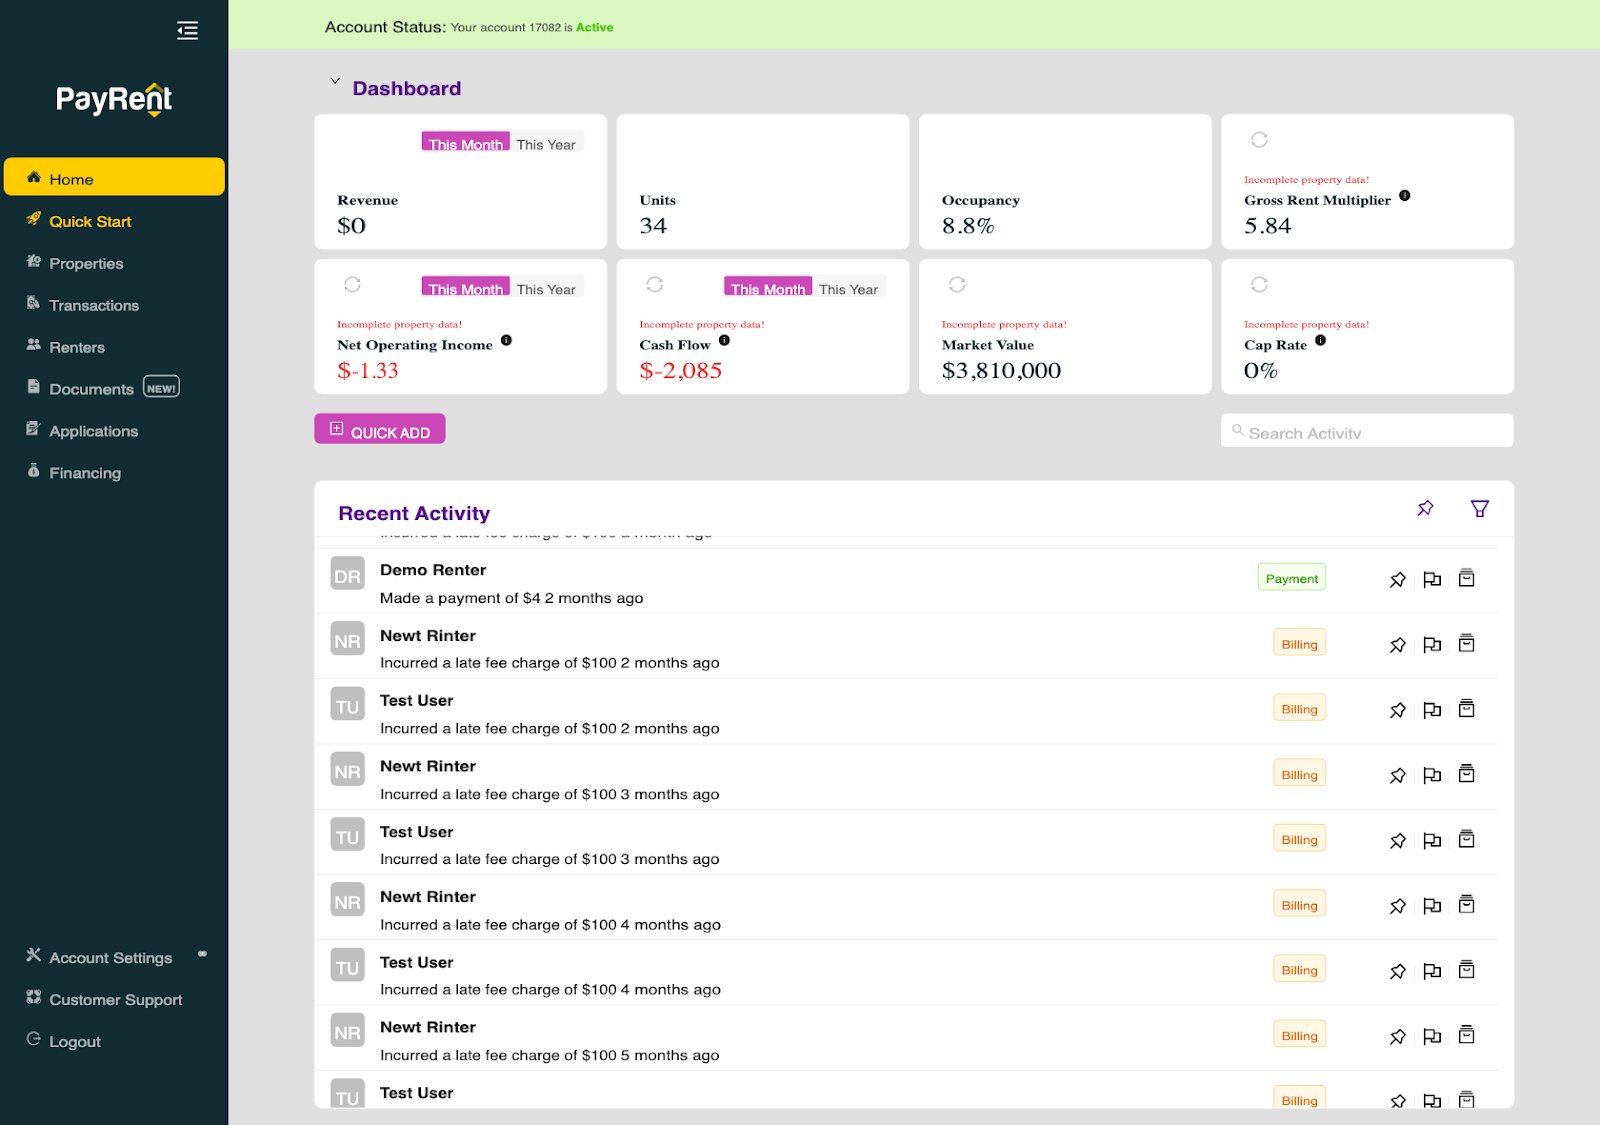Refresh the Market Value card

957,285
